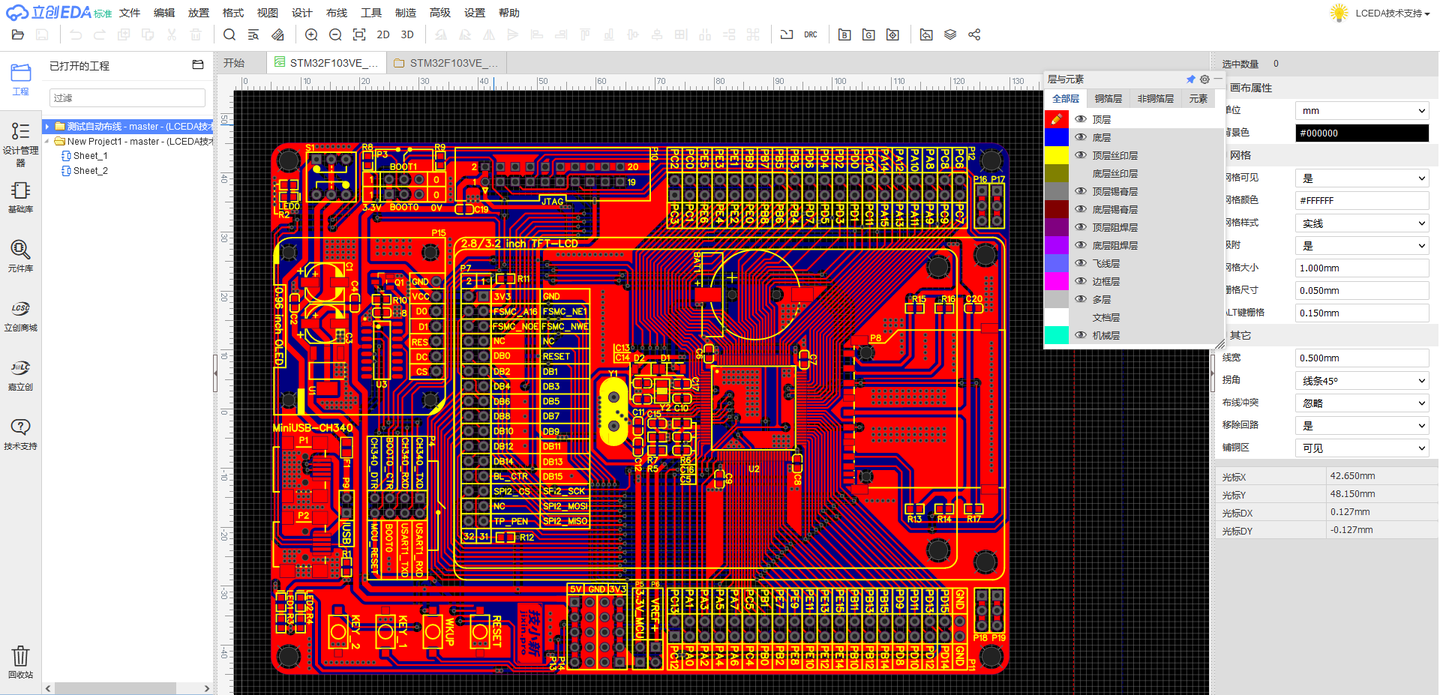
Task: Click the DRC check icon in toolbar
Action: [811, 35]
